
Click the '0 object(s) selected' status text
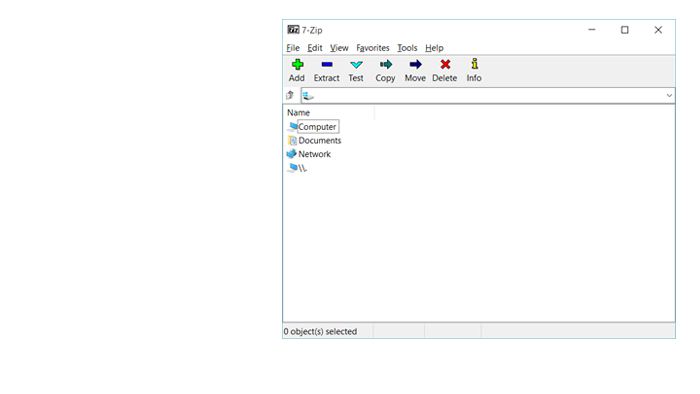point(321,332)
